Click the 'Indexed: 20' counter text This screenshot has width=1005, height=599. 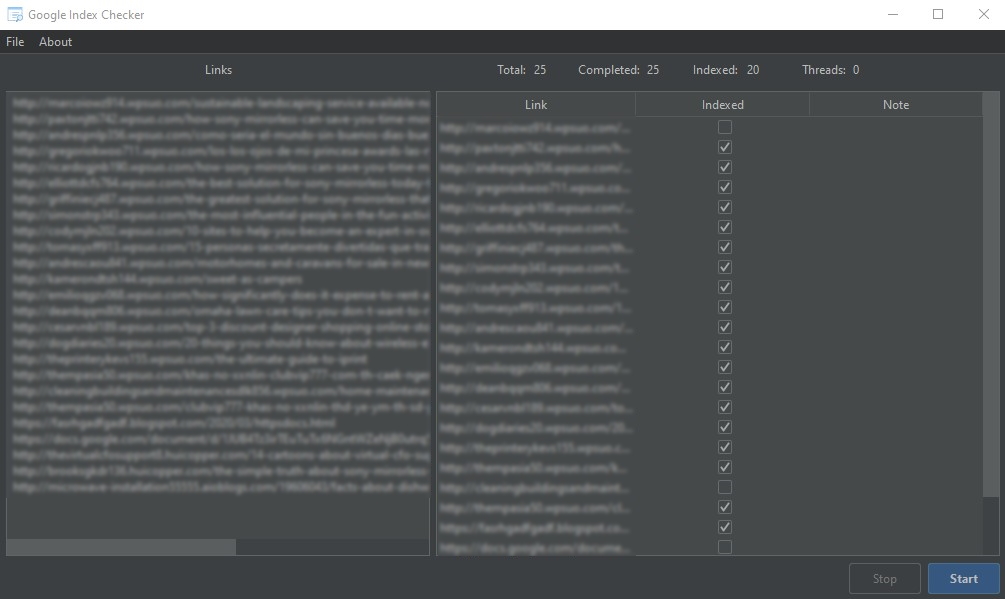[x=726, y=70]
